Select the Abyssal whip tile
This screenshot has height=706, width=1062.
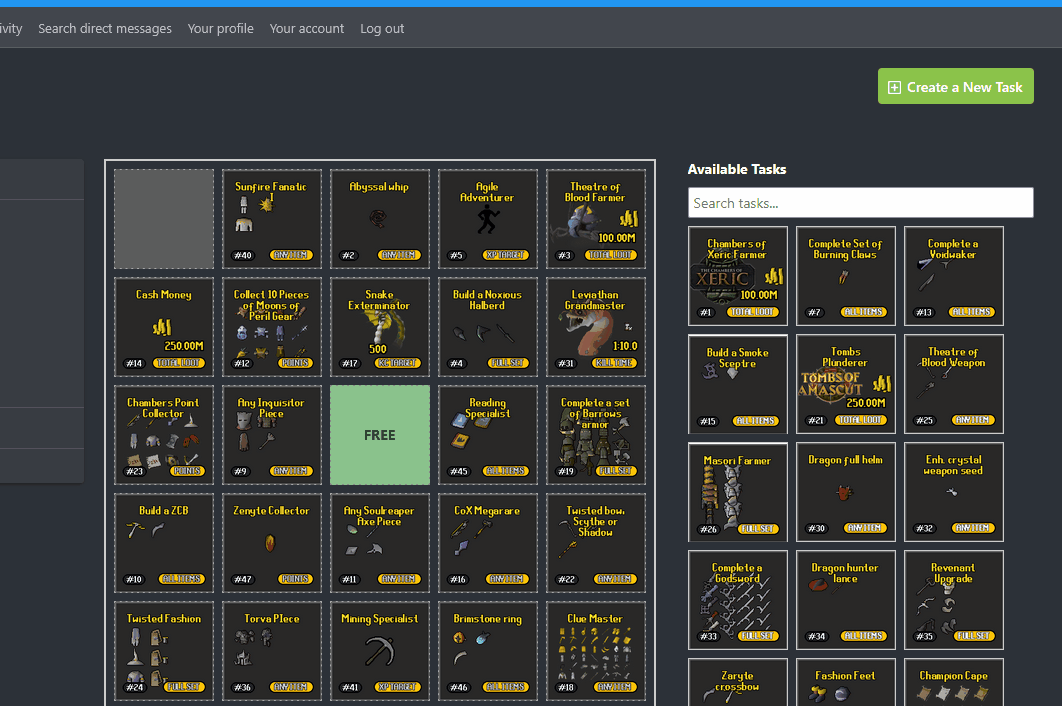tap(380, 219)
